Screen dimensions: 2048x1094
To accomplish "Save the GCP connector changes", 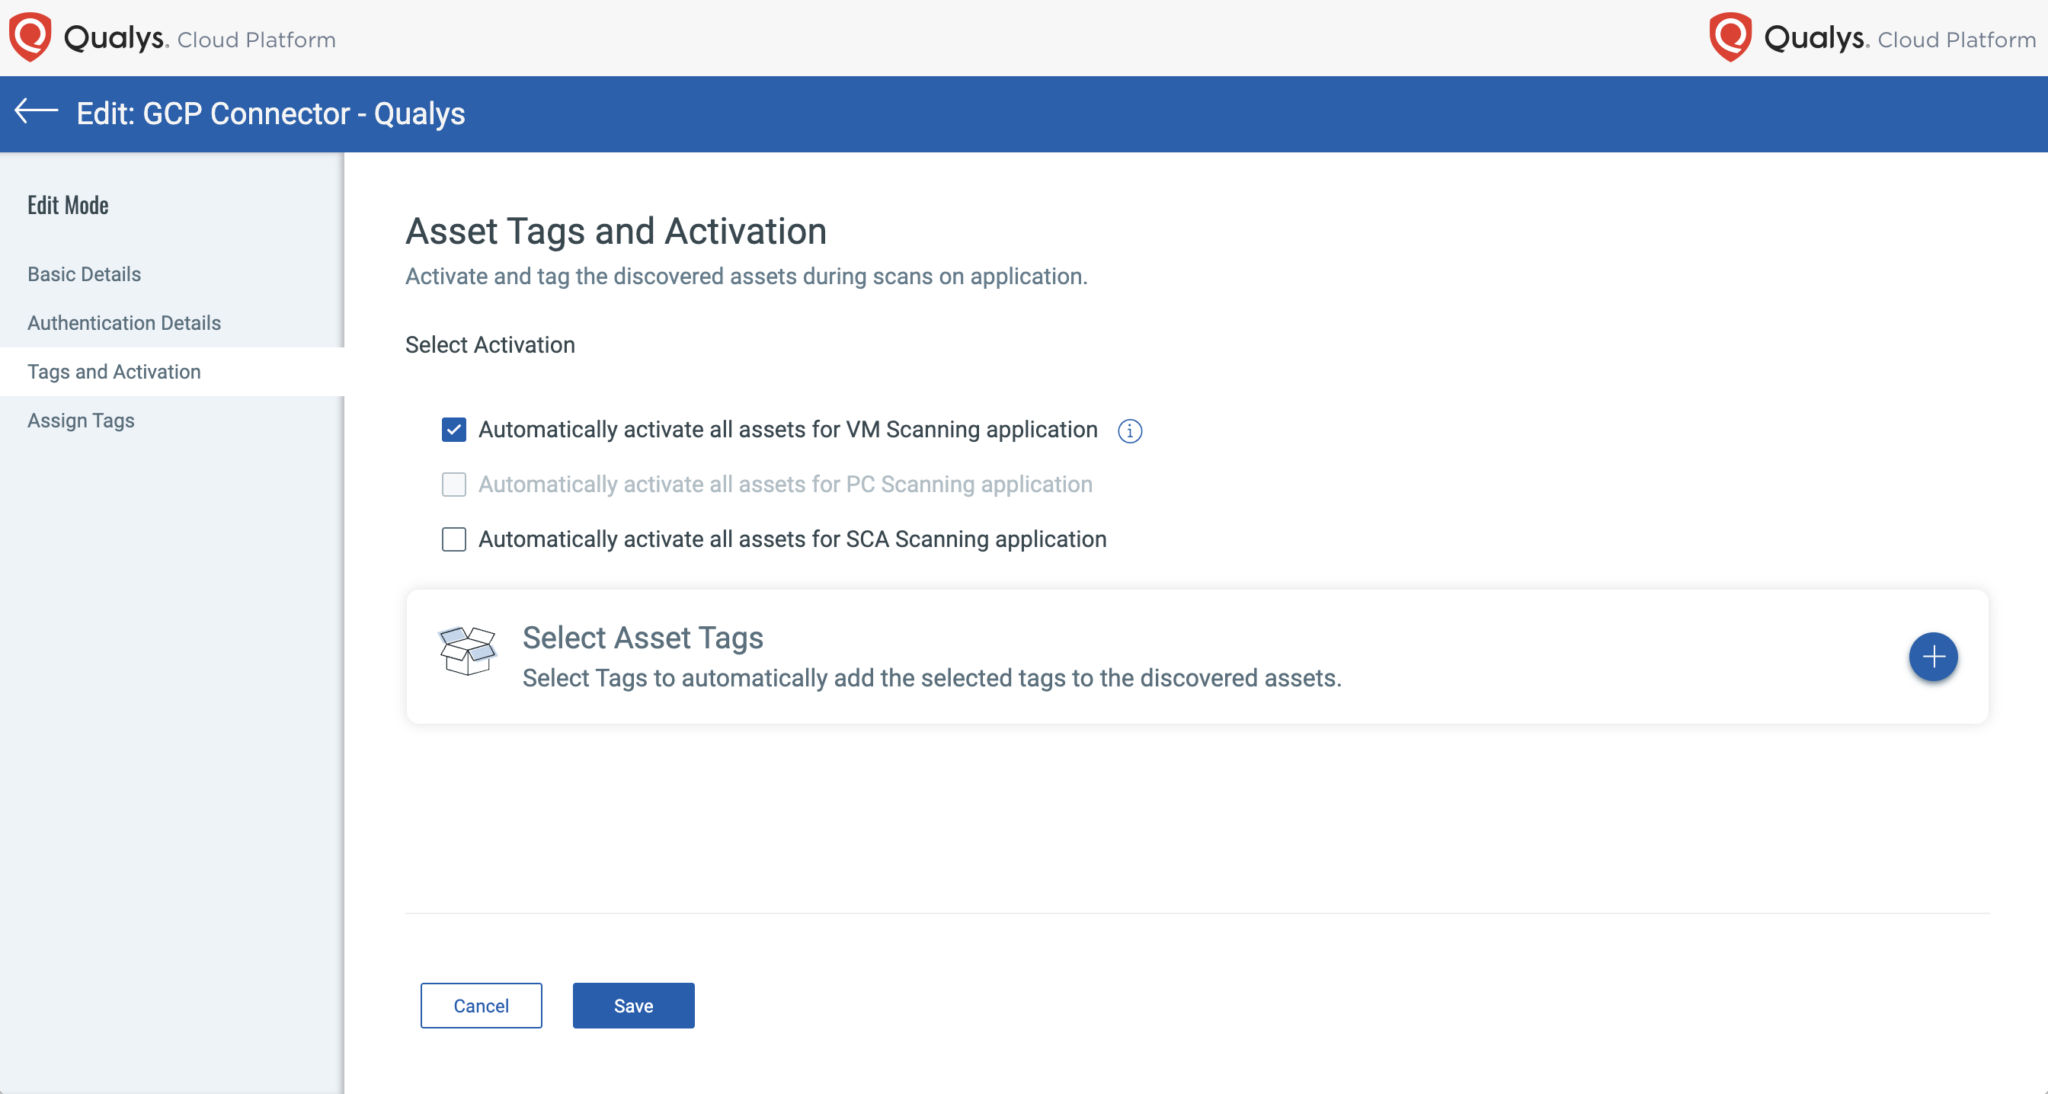I will click(x=632, y=1005).
